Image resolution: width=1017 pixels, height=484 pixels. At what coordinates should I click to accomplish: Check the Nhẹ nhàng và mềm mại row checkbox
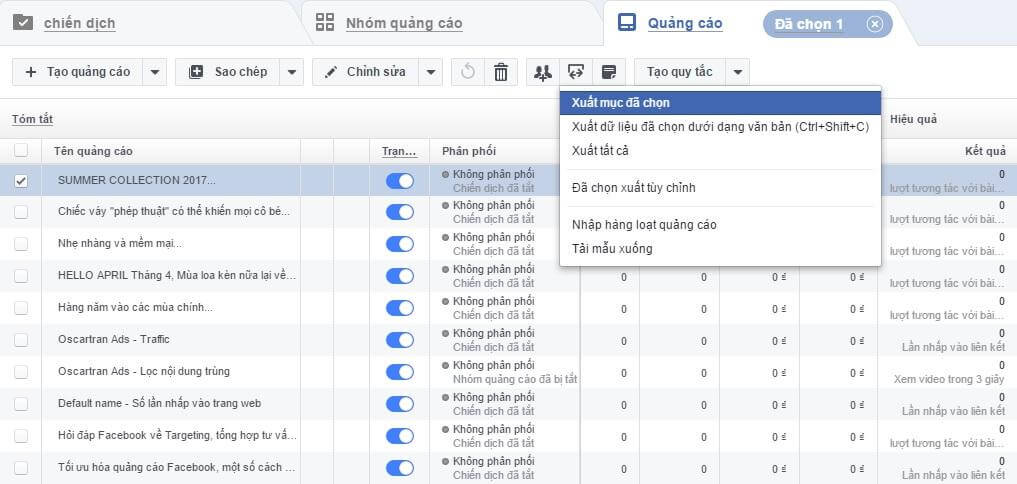pos(21,244)
